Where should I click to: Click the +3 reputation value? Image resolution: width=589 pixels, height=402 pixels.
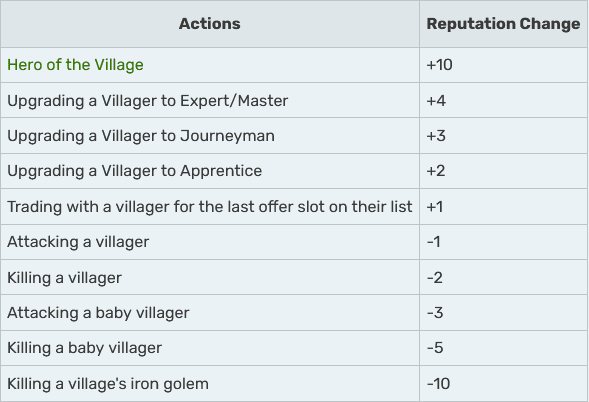436,136
